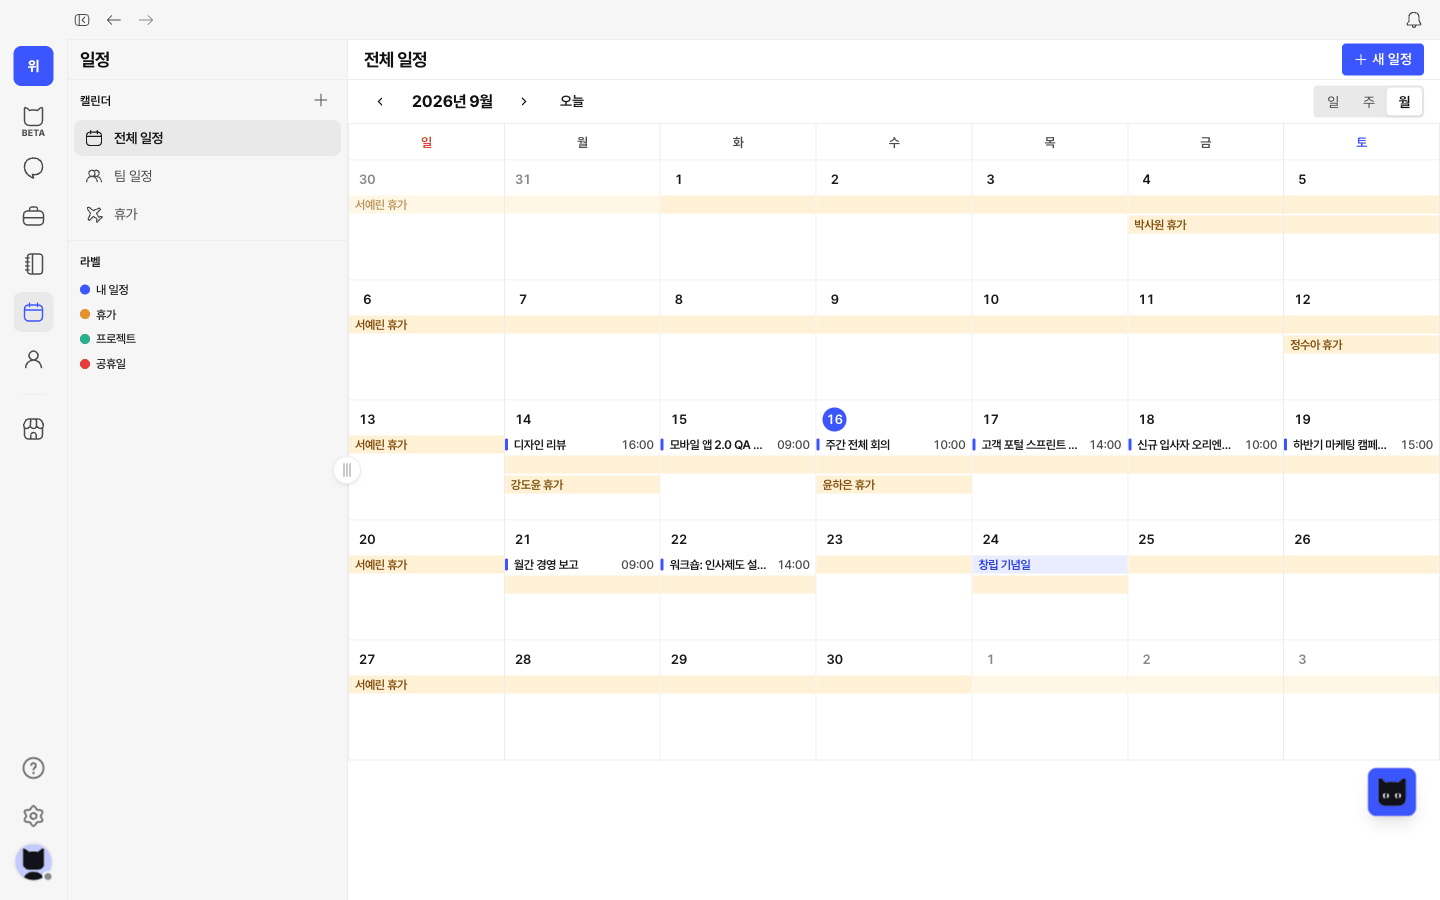
Task: Add a new calendar with plus icon
Action: pos(321,100)
